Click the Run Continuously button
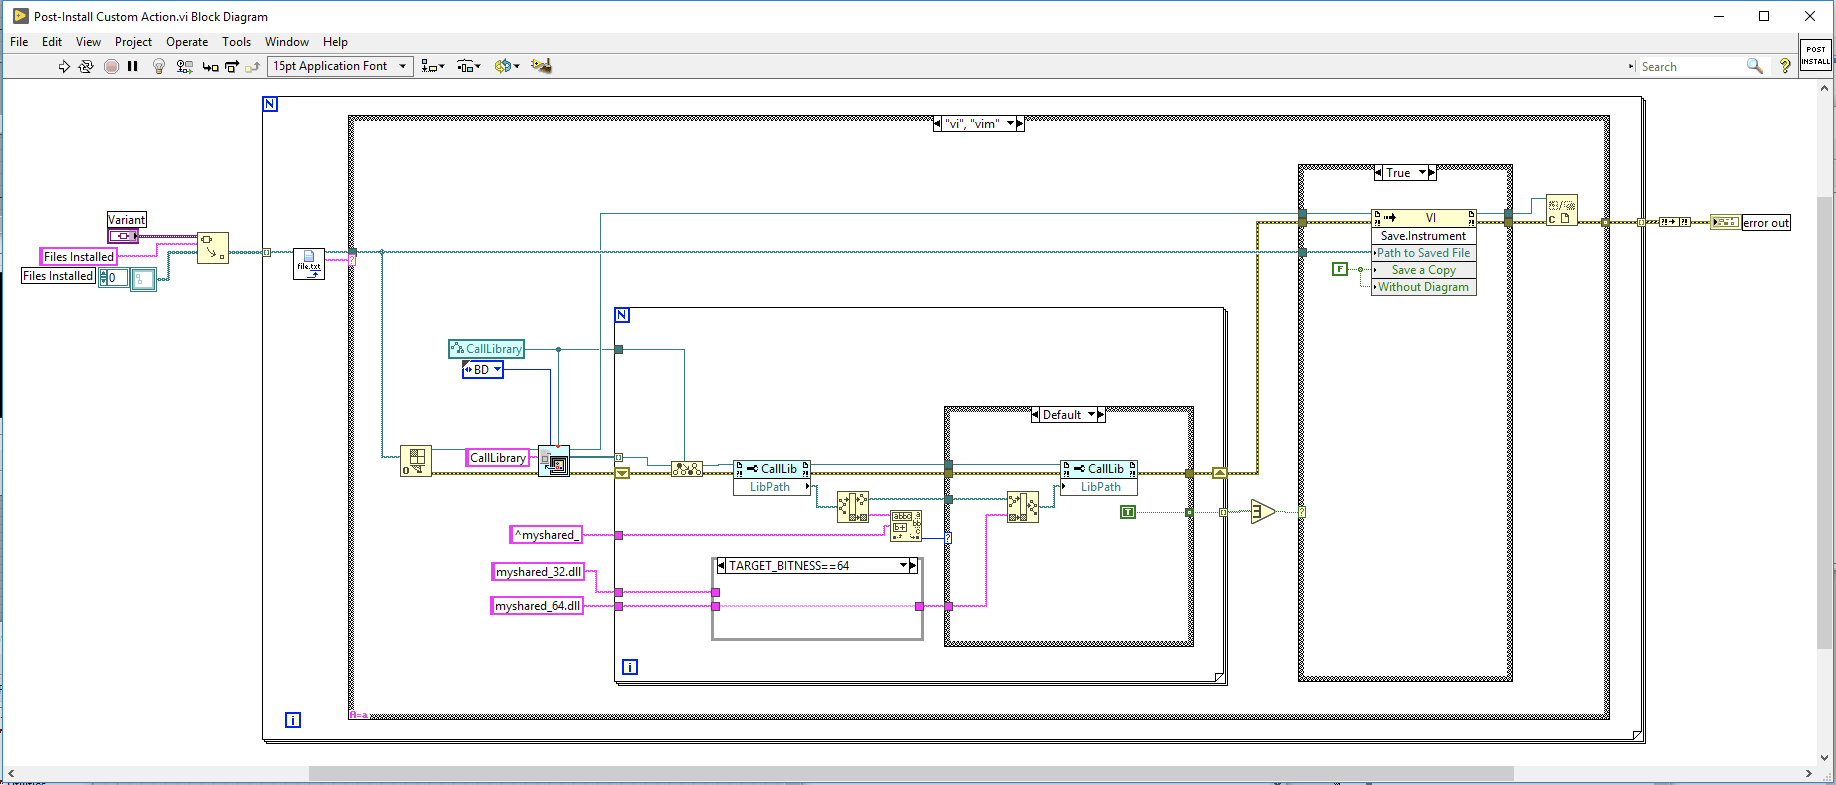The width and height of the screenshot is (1836, 785). [x=86, y=66]
